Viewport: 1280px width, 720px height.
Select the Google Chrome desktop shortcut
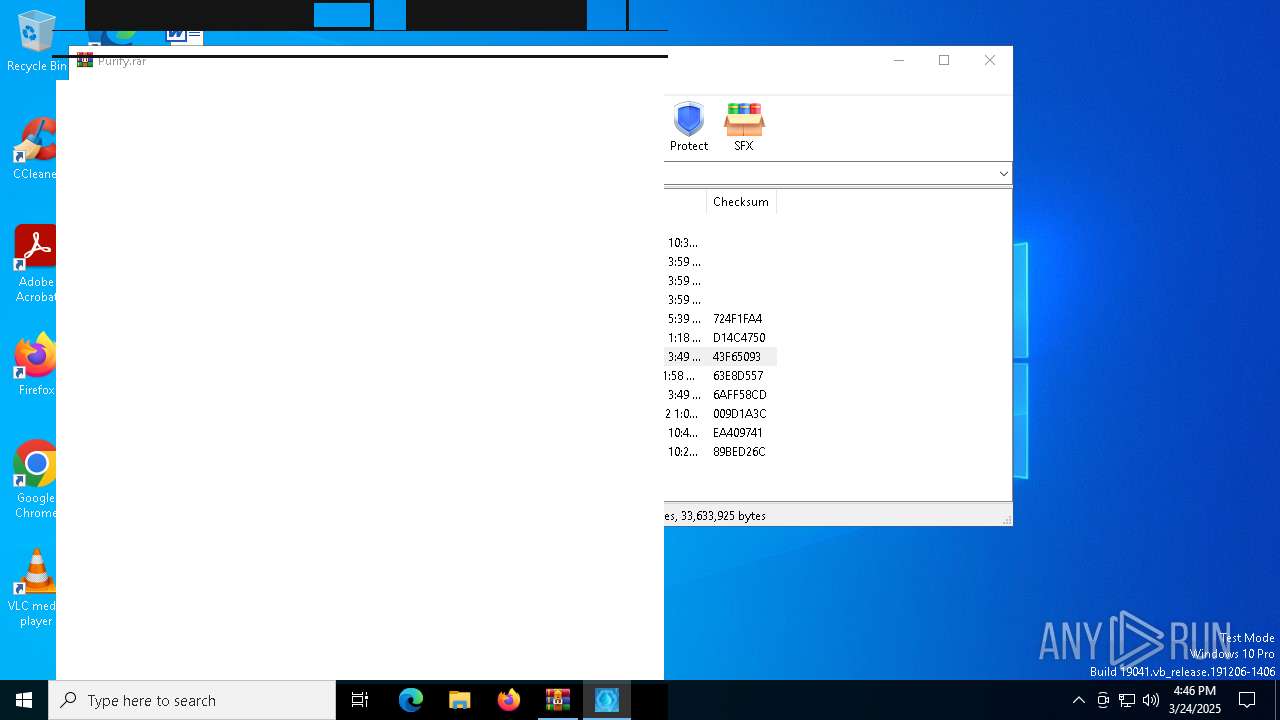(x=35, y=480)
